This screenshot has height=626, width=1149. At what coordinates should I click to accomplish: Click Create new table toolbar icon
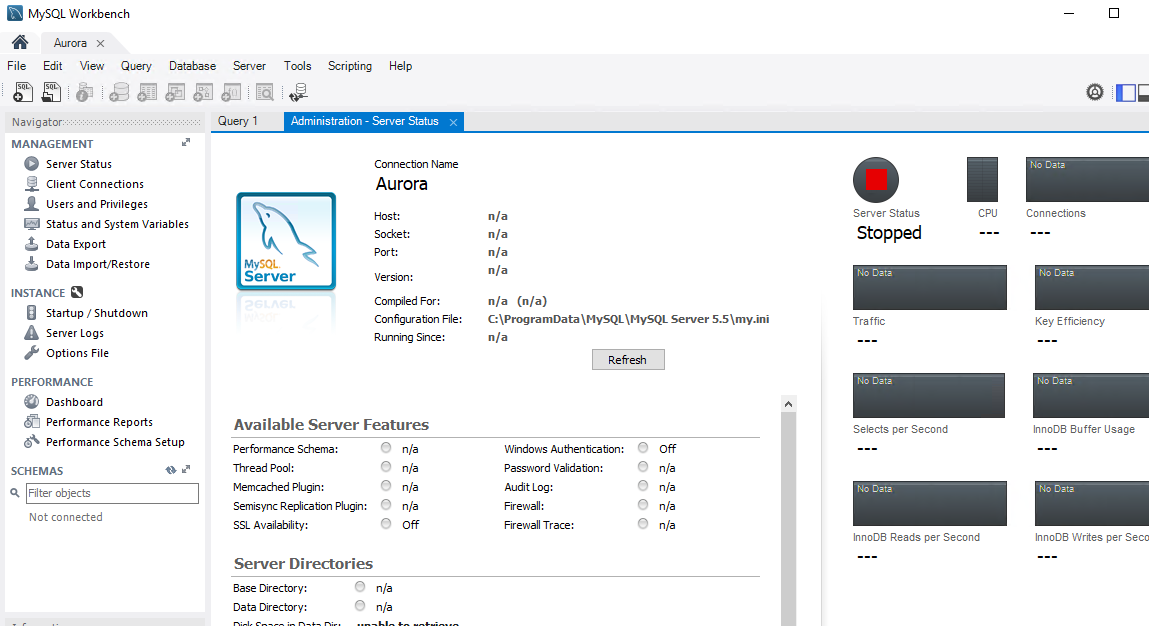(x=147, y=92)
